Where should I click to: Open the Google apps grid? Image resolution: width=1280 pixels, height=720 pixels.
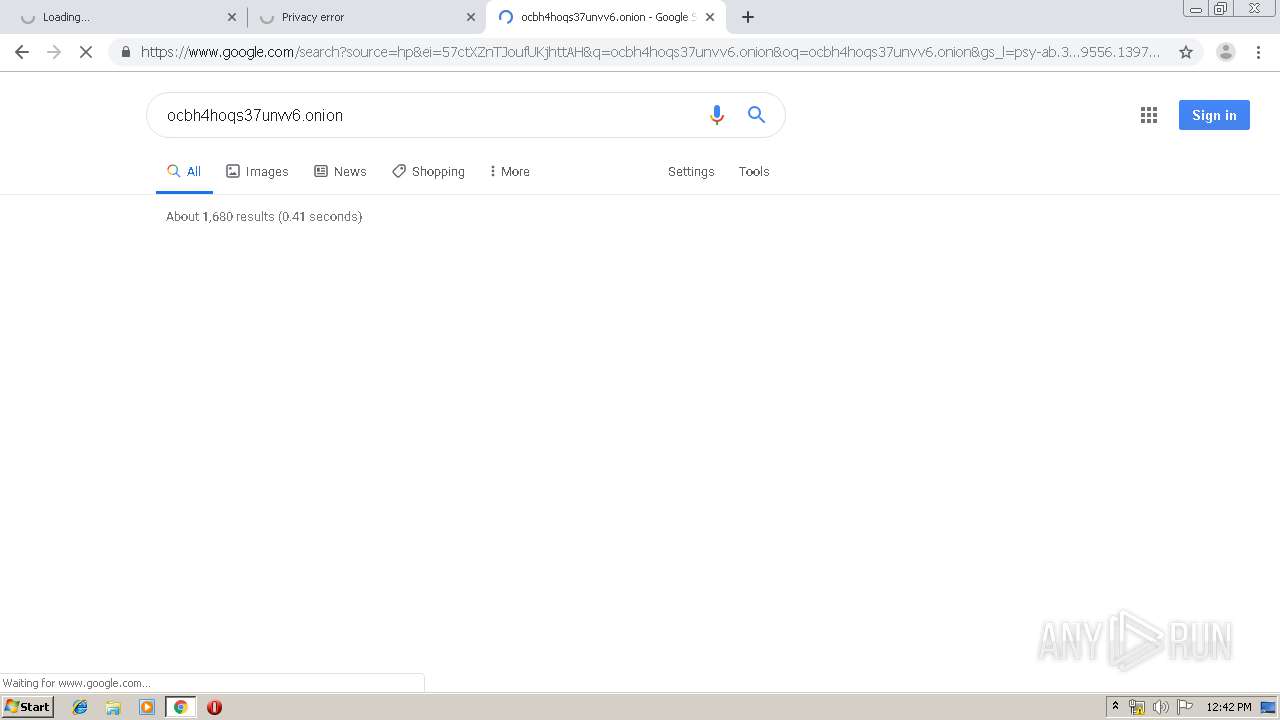point(1149,115)
